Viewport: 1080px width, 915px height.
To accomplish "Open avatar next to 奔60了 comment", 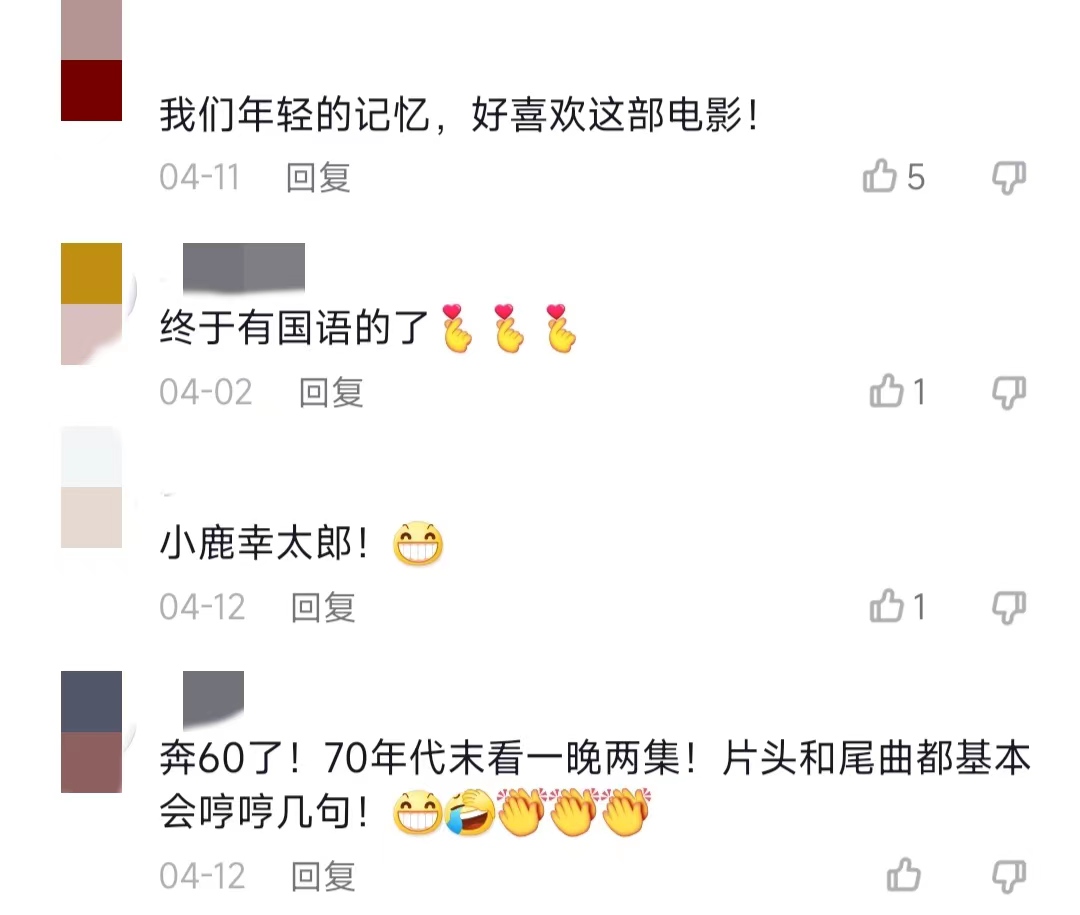I will pos(92,732).
